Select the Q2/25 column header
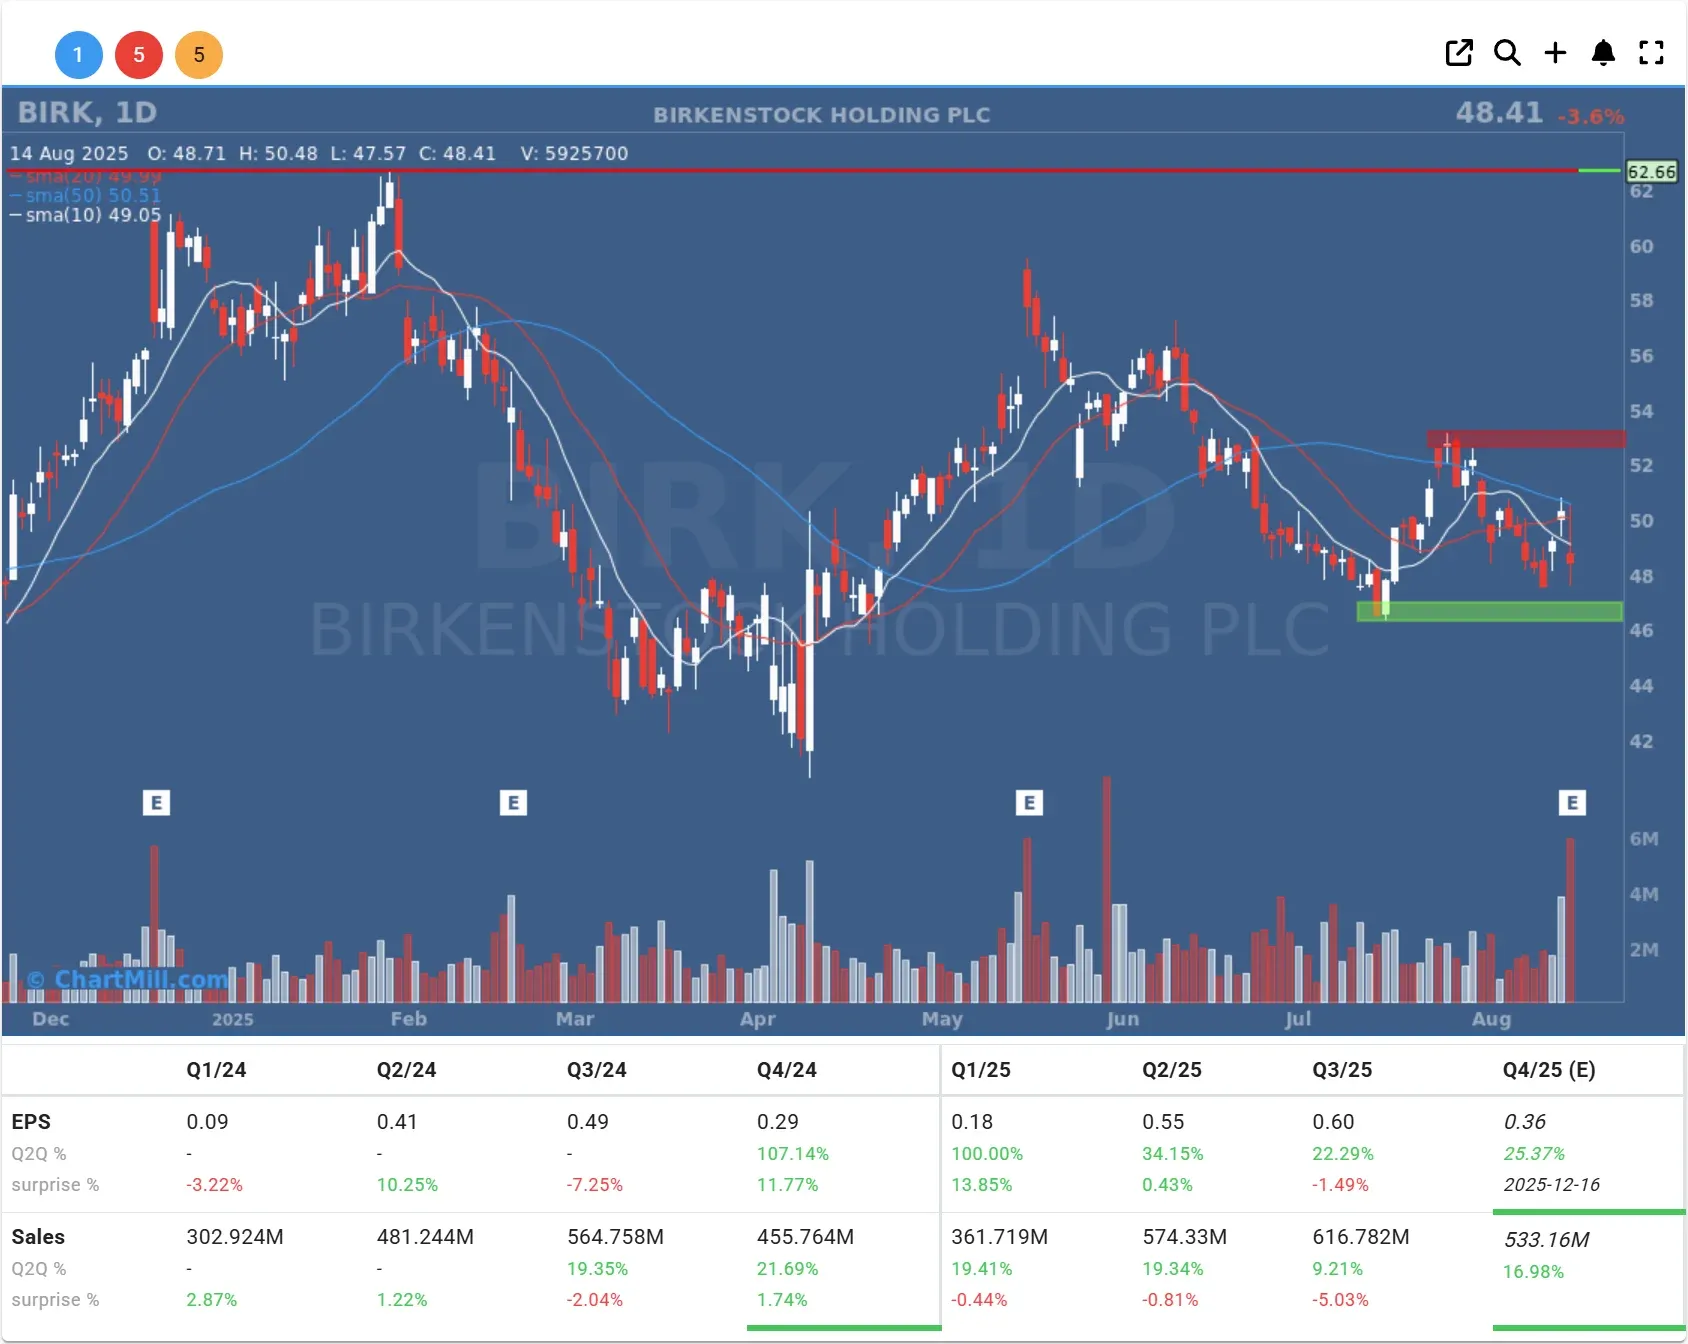1688x1344 pixels. tap(1171, 1070)
